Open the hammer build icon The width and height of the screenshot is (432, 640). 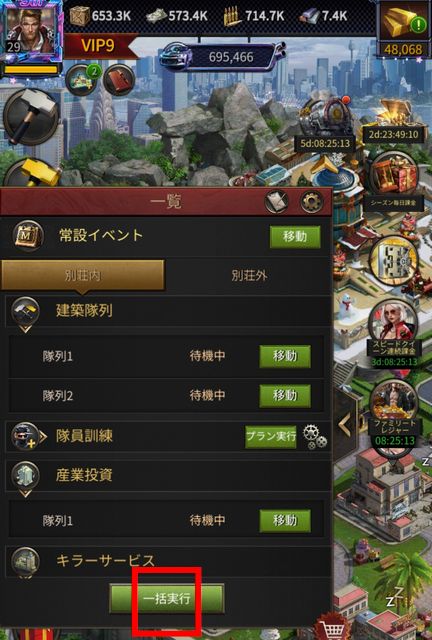click(x=31, y=117)
